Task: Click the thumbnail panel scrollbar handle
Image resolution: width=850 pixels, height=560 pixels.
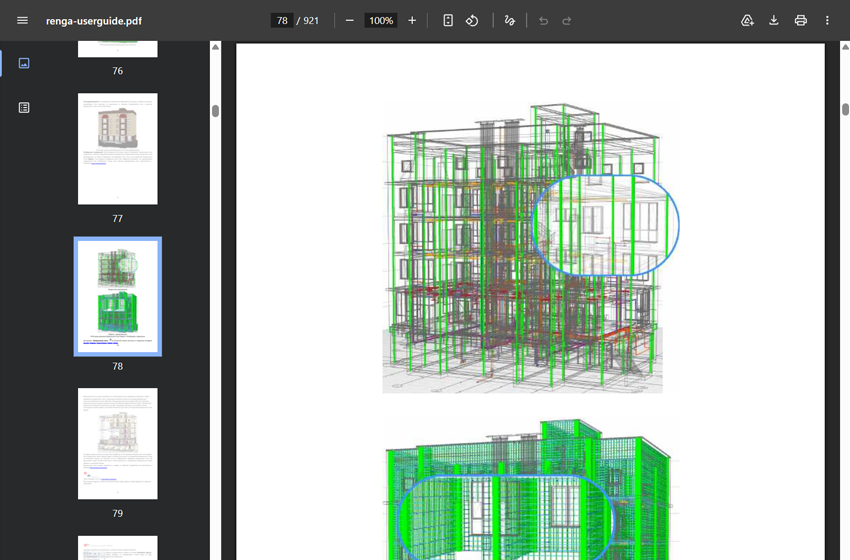Action: (x=215, y=111)
